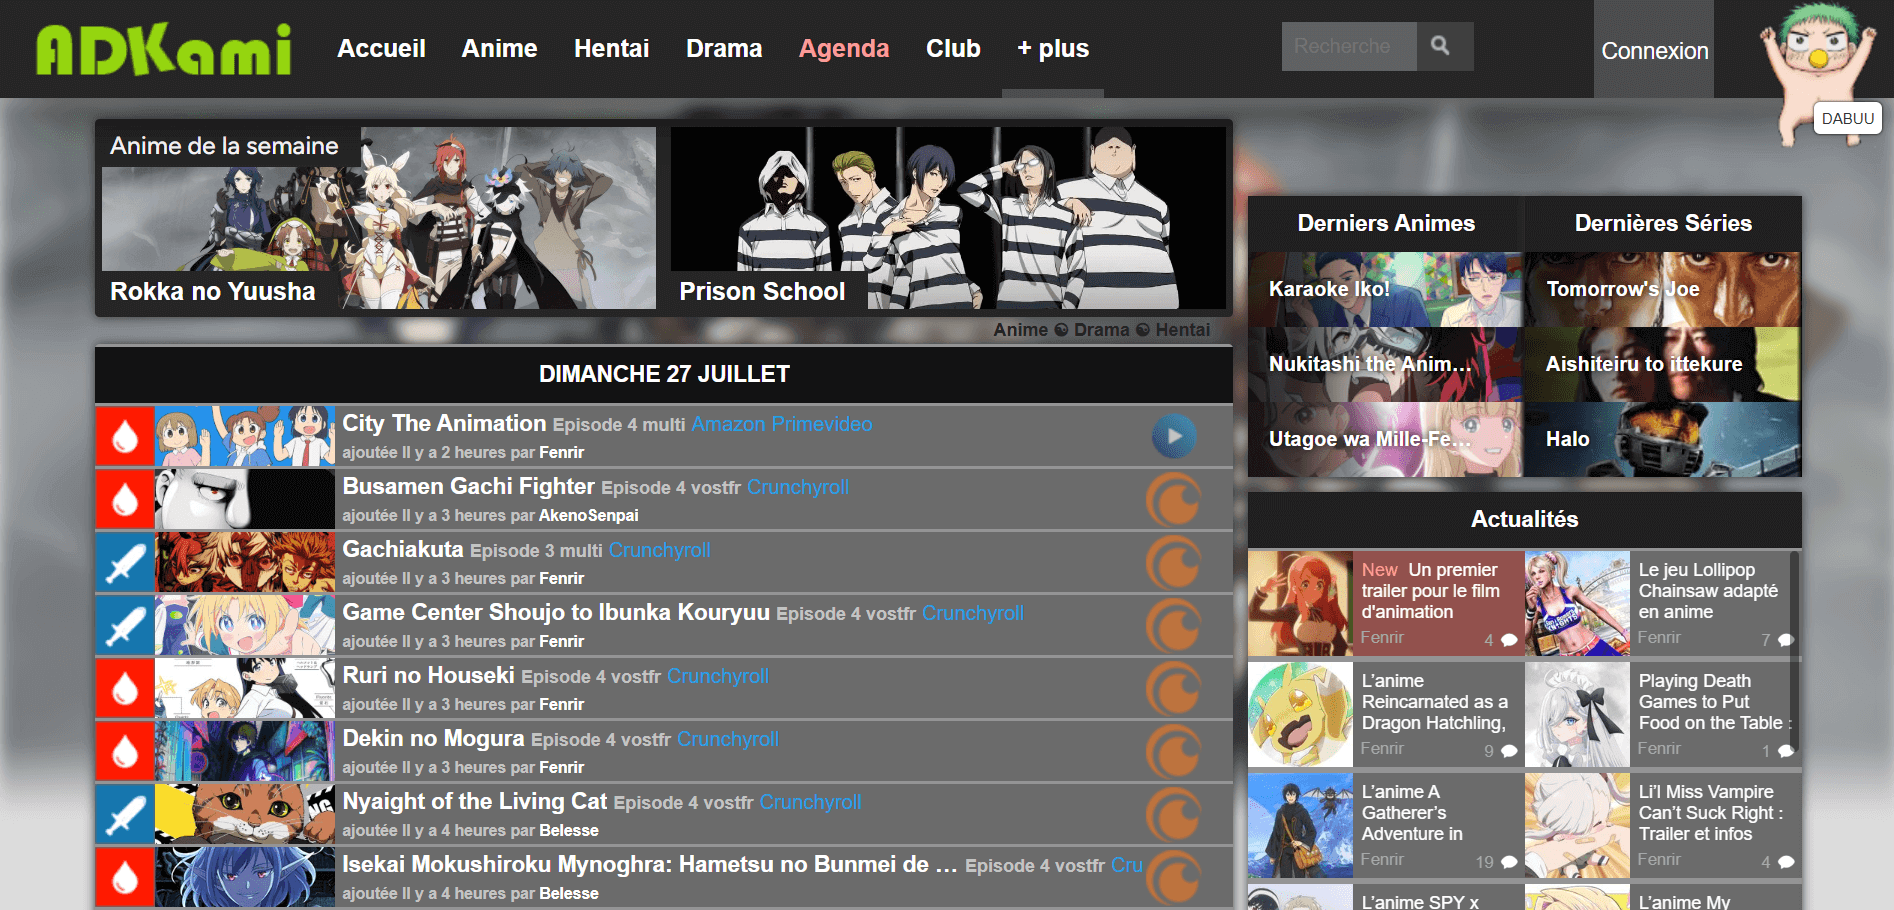The height and width of the screenshot is (910, 1894).
Task: Click the Connexion login button
Action: tap(1654, 51)
